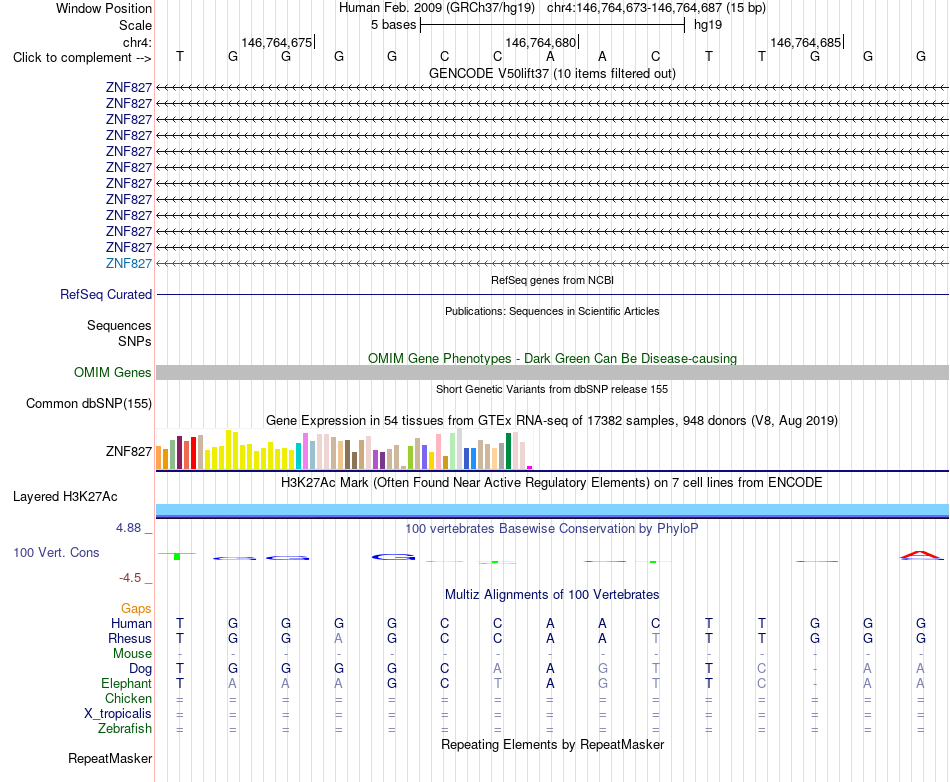Open "Multiz Alignments of 100 Vertebrates" title
Screen dimensions: 950x782
(x=552, y=595)
